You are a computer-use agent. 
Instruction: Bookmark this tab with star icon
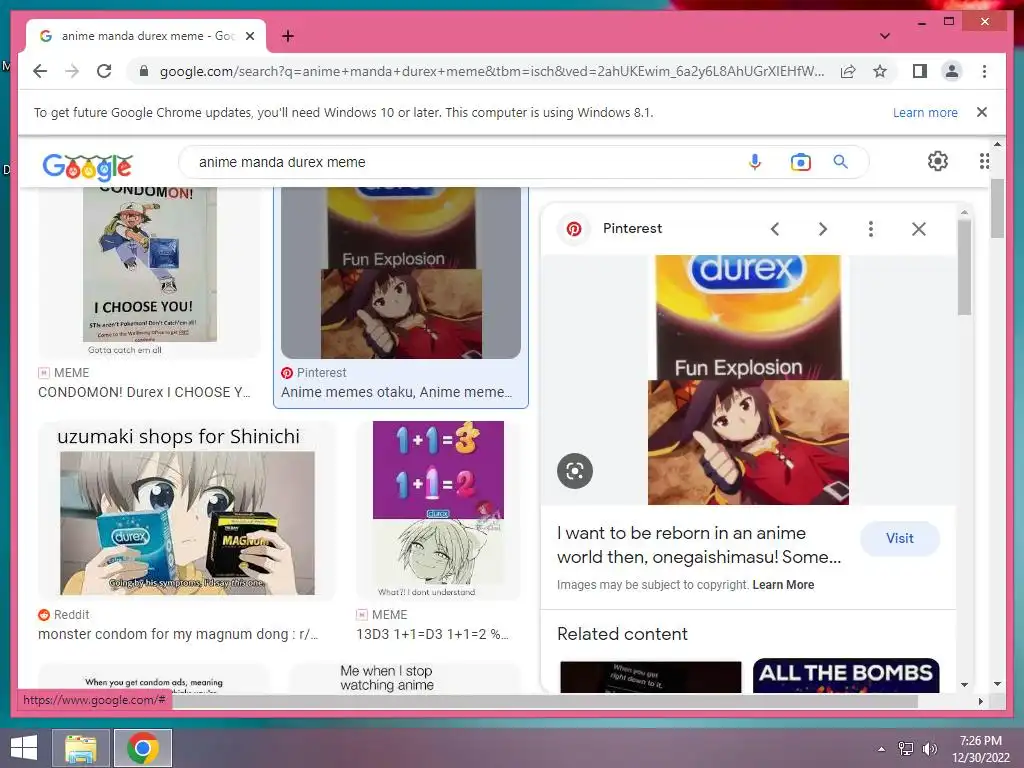pos(880,71)
